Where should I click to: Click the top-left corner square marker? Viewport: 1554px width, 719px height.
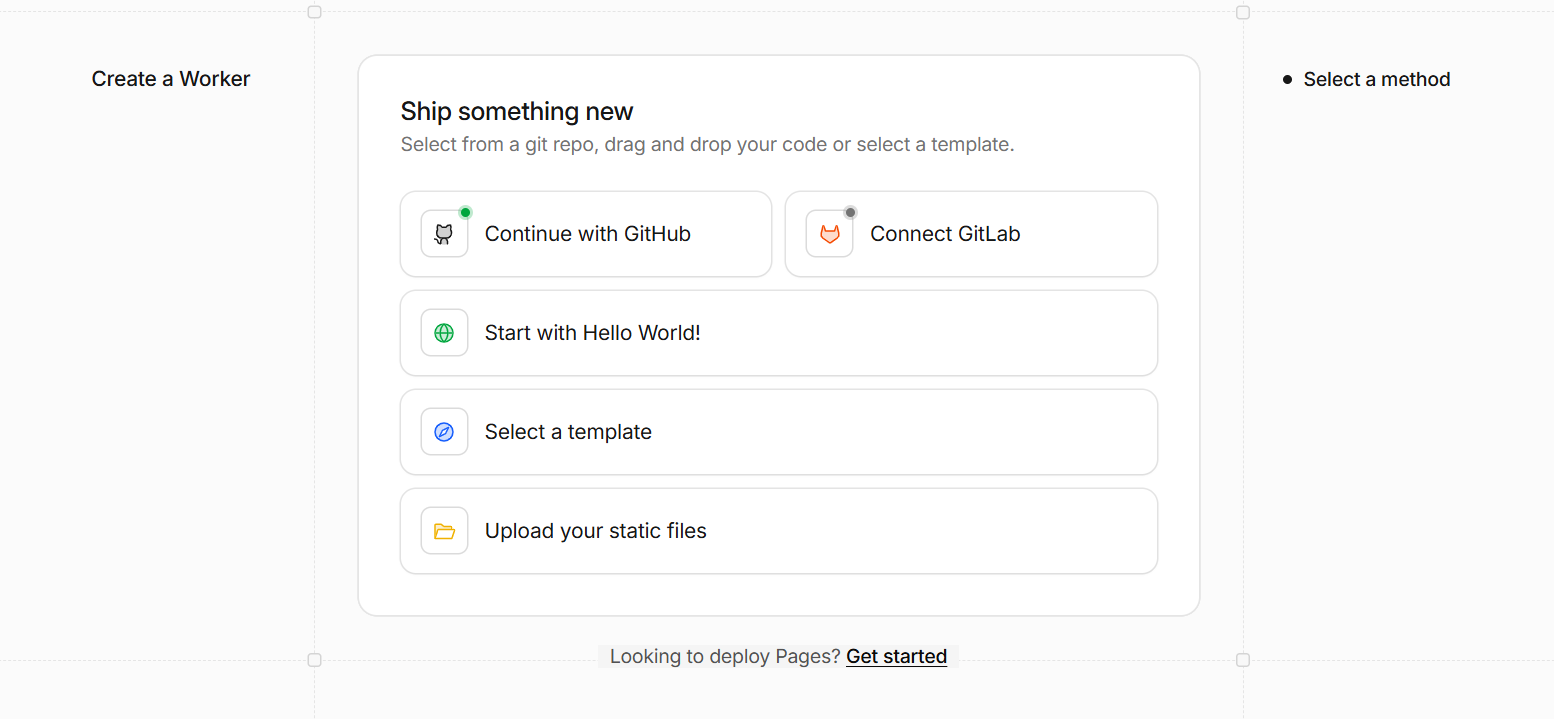(x=314, y=12)
